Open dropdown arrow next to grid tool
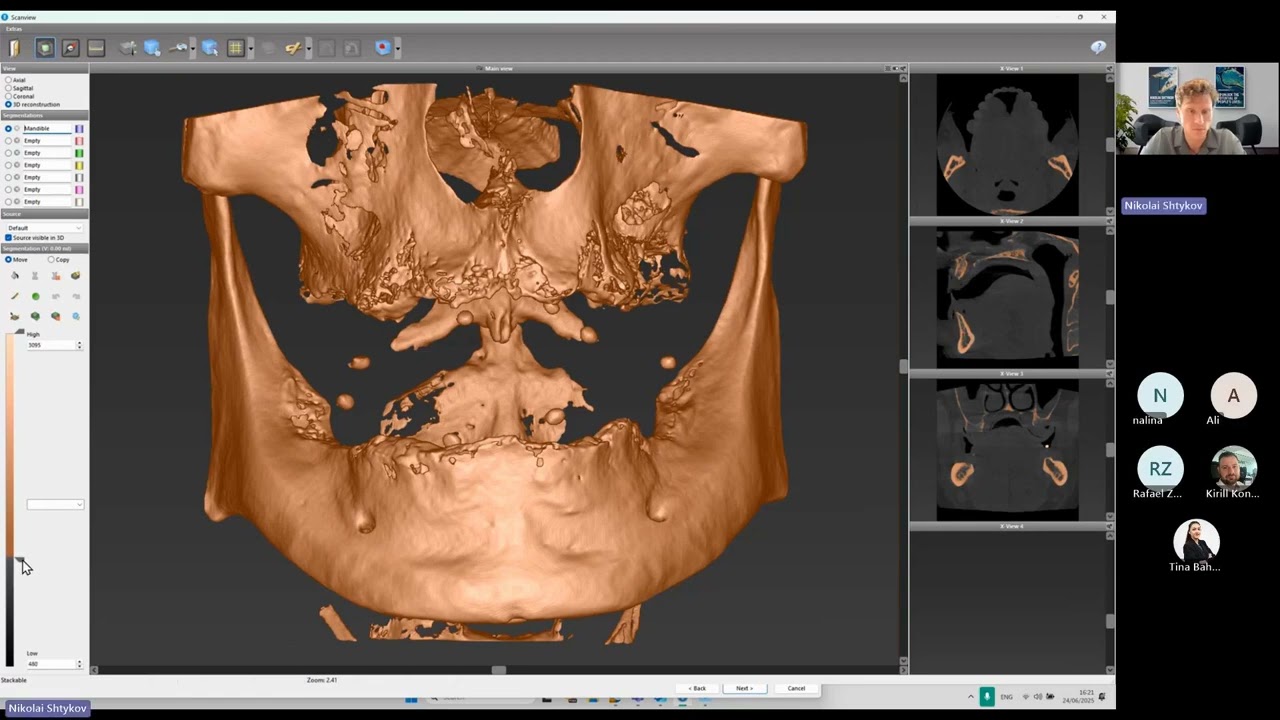The image size is (1280, 720). point(250,48)
